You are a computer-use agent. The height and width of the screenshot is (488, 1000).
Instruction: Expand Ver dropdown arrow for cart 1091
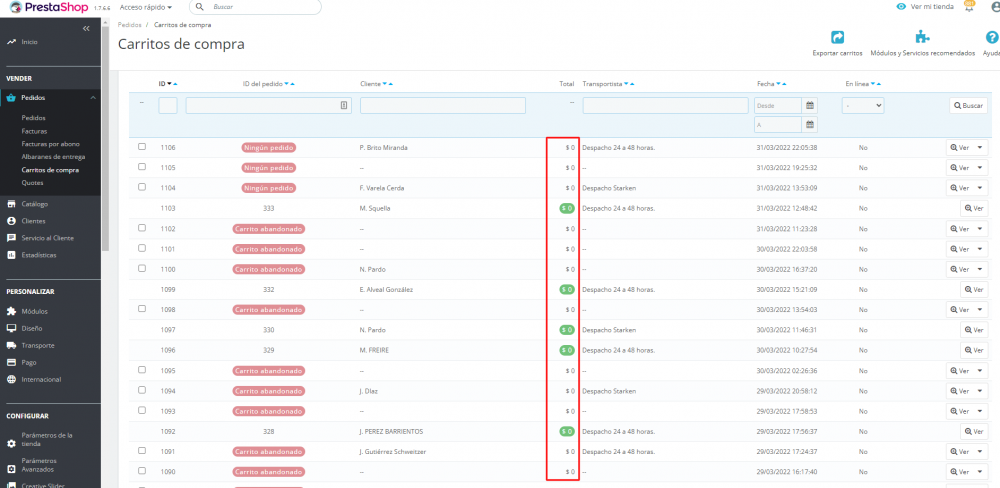pyautogui.click(x=981, y=452)
